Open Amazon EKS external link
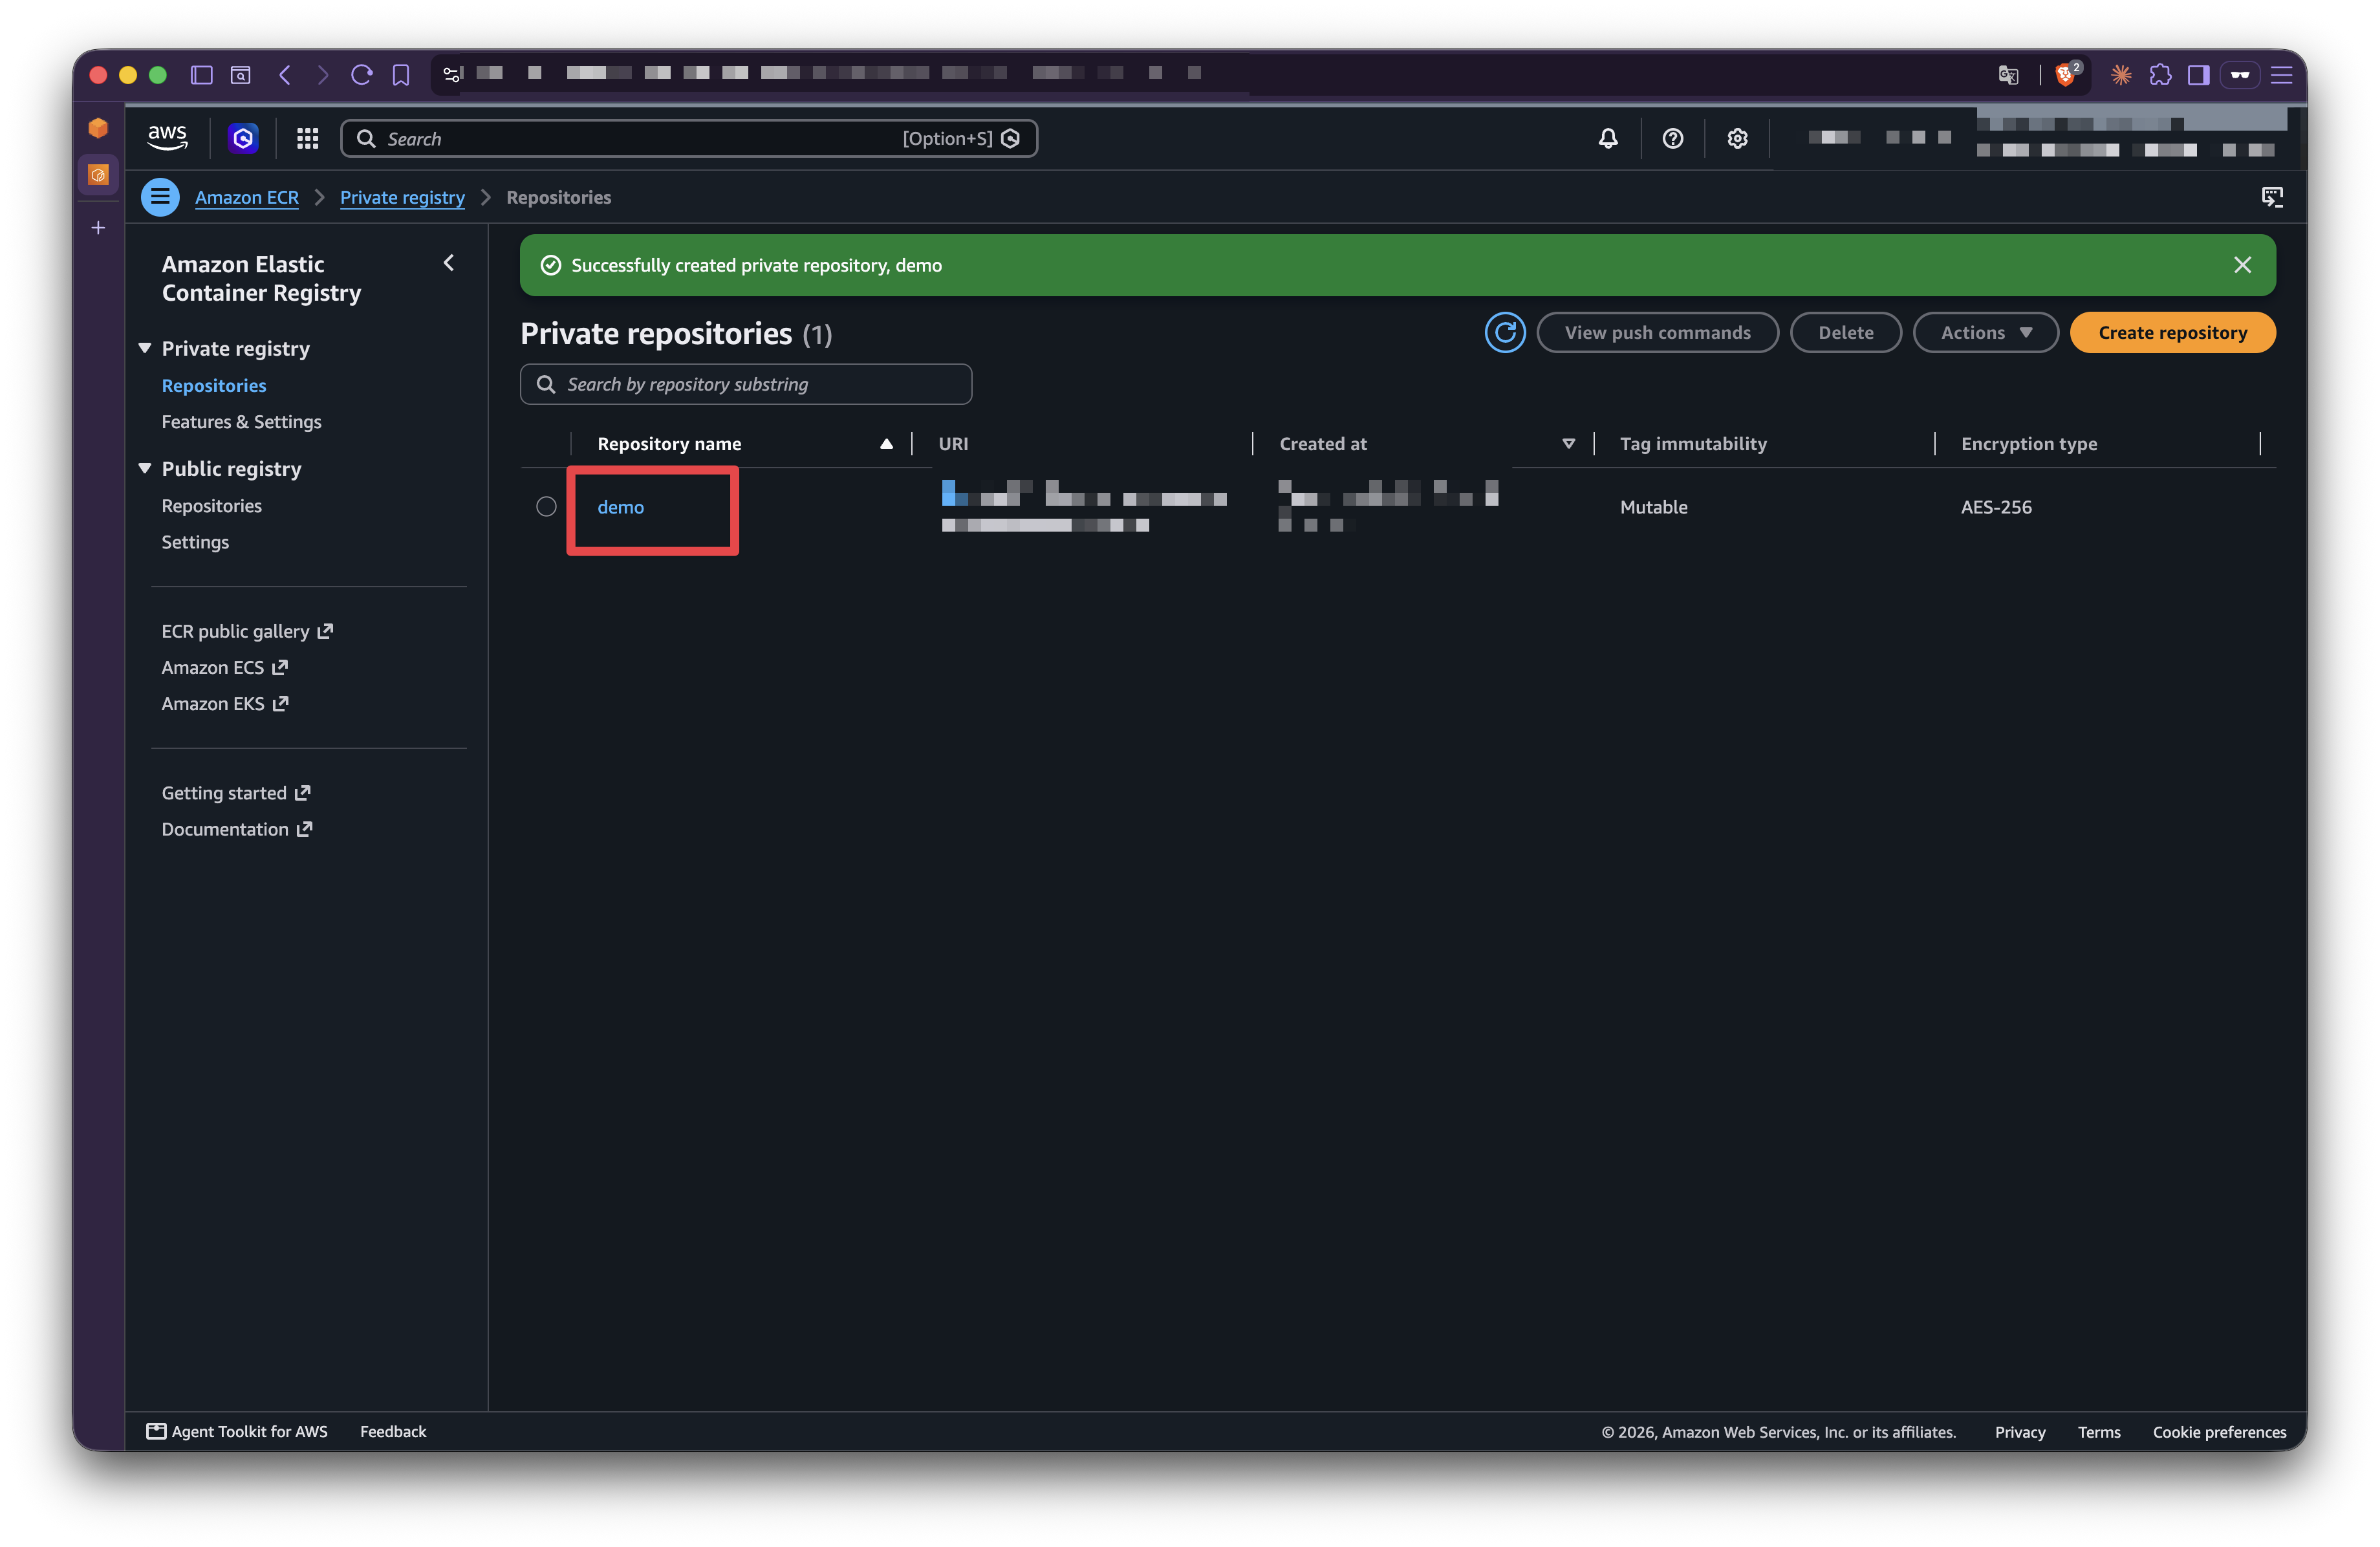2380x1547 pixels. 225,704
